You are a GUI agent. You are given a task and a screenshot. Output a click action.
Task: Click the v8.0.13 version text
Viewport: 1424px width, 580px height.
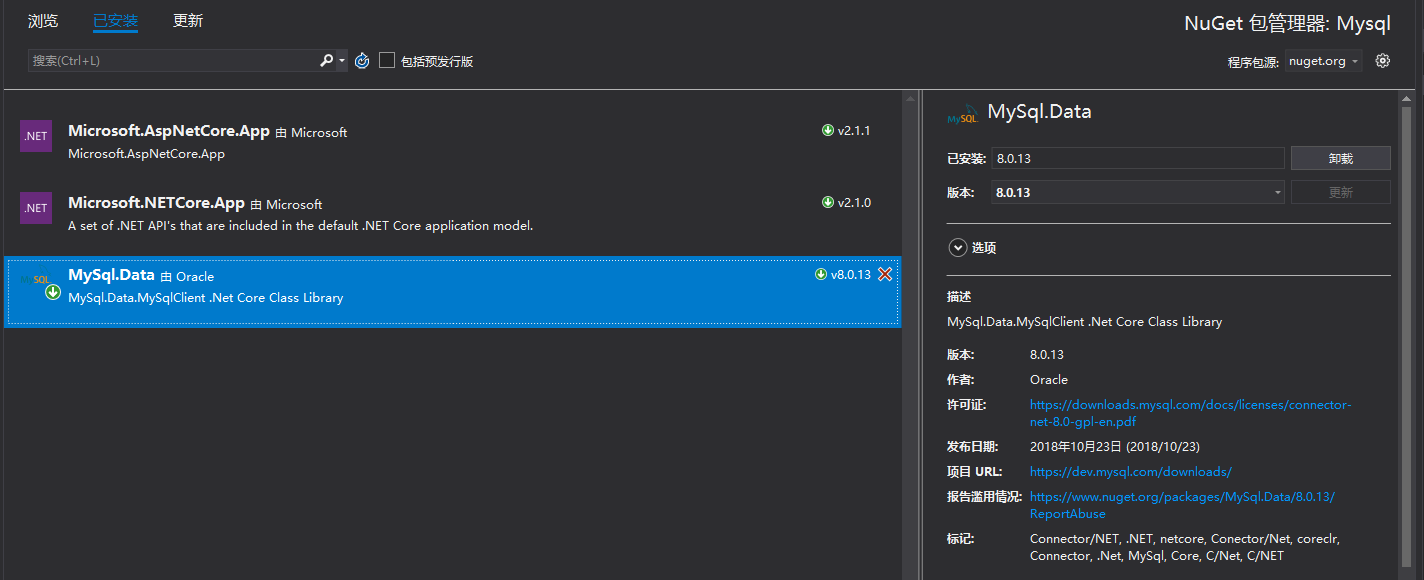tap(851, 275)
